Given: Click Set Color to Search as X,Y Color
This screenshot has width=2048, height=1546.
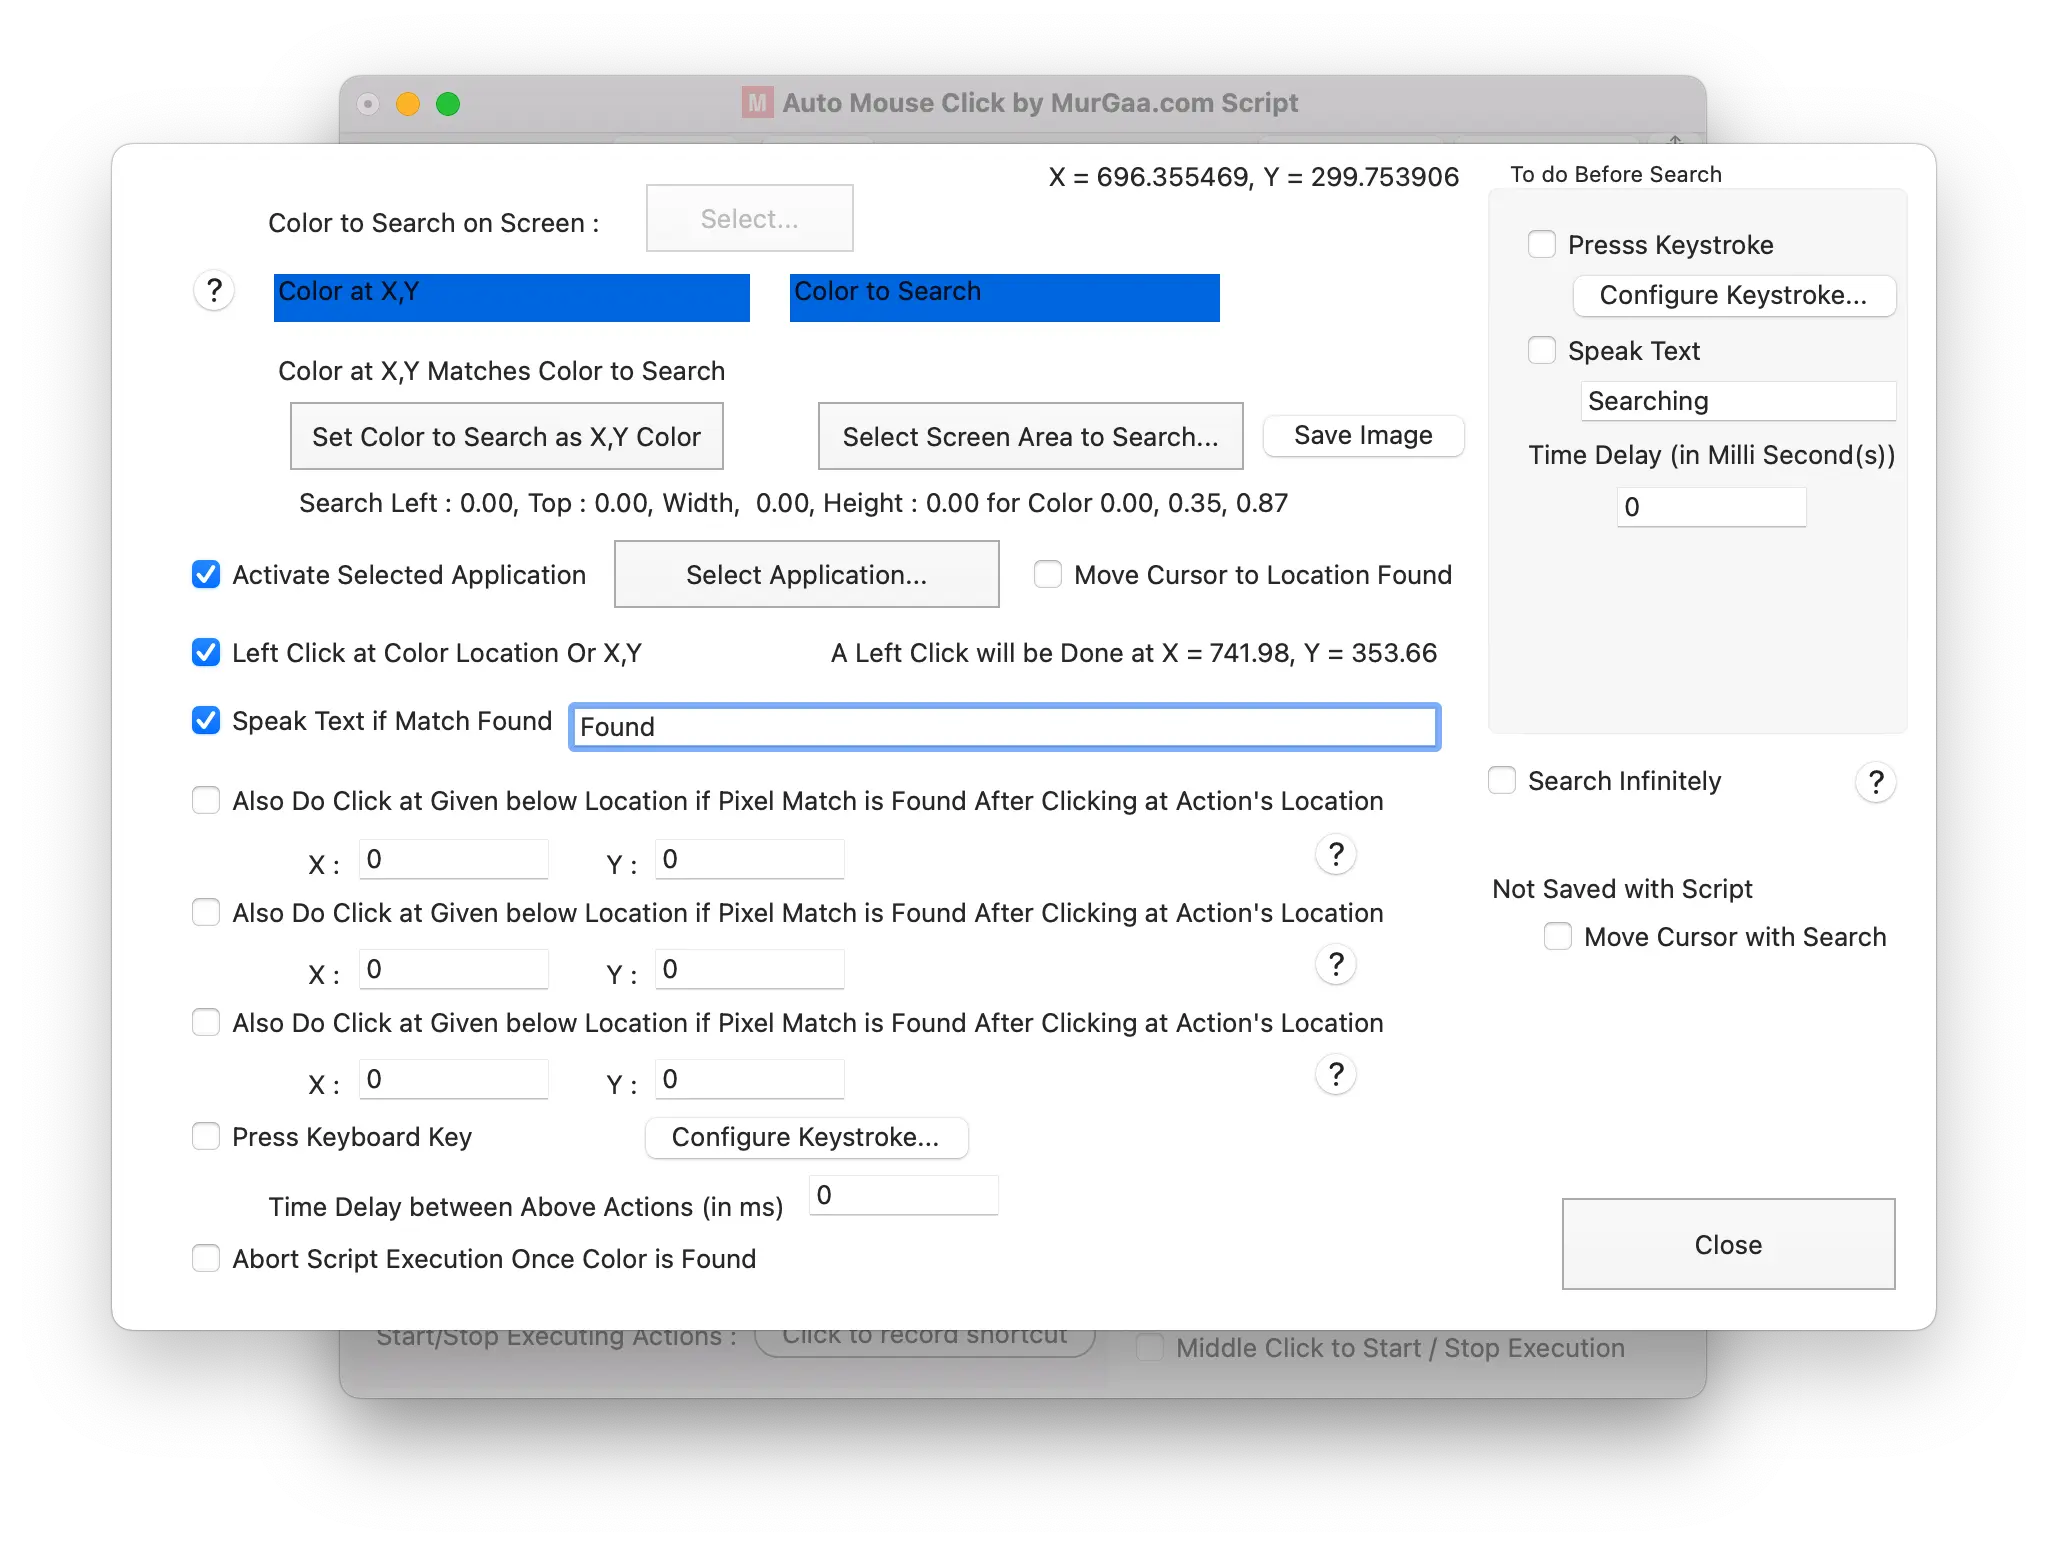Looking at the screenshot, I should point(506,436).
